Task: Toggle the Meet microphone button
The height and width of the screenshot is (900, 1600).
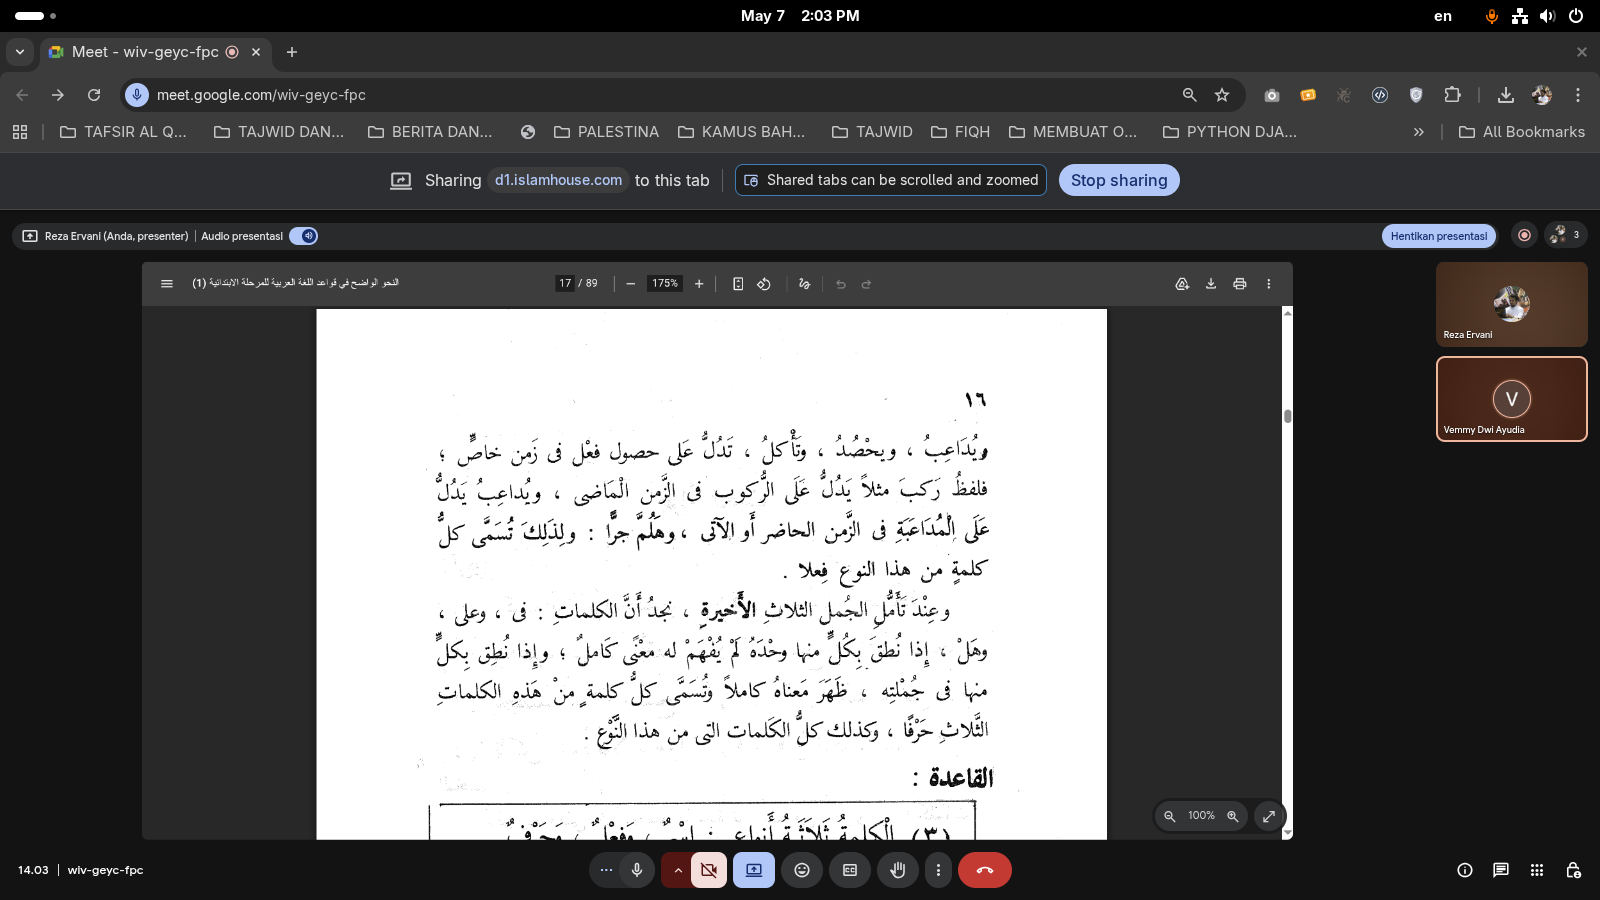Action: pos(637,870)
